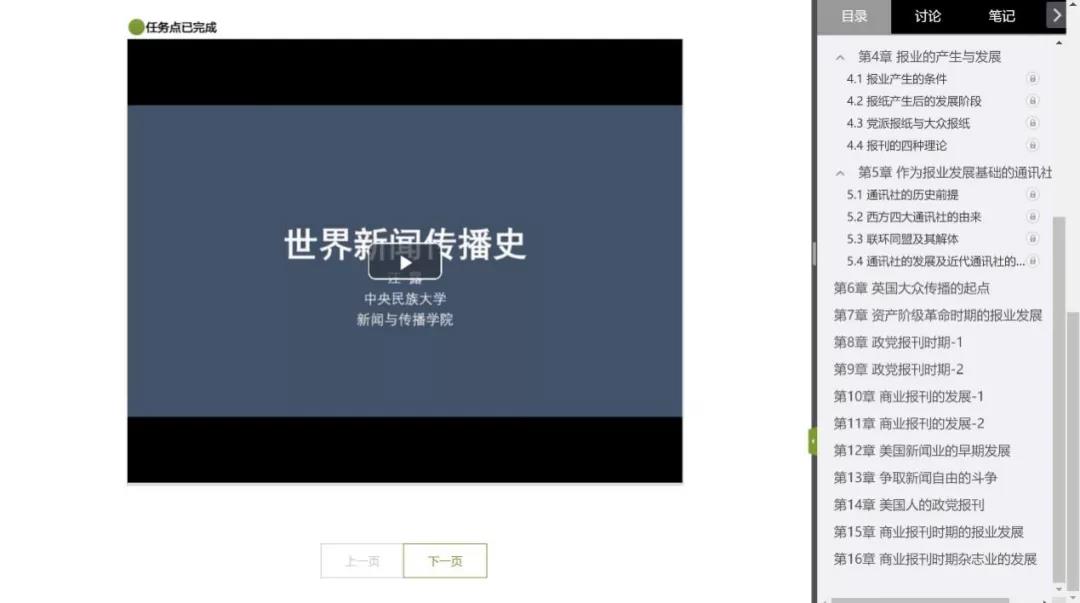
Task: Click the lock icon beside 4.1 报业产生的条件
Action: (1031, 79)
